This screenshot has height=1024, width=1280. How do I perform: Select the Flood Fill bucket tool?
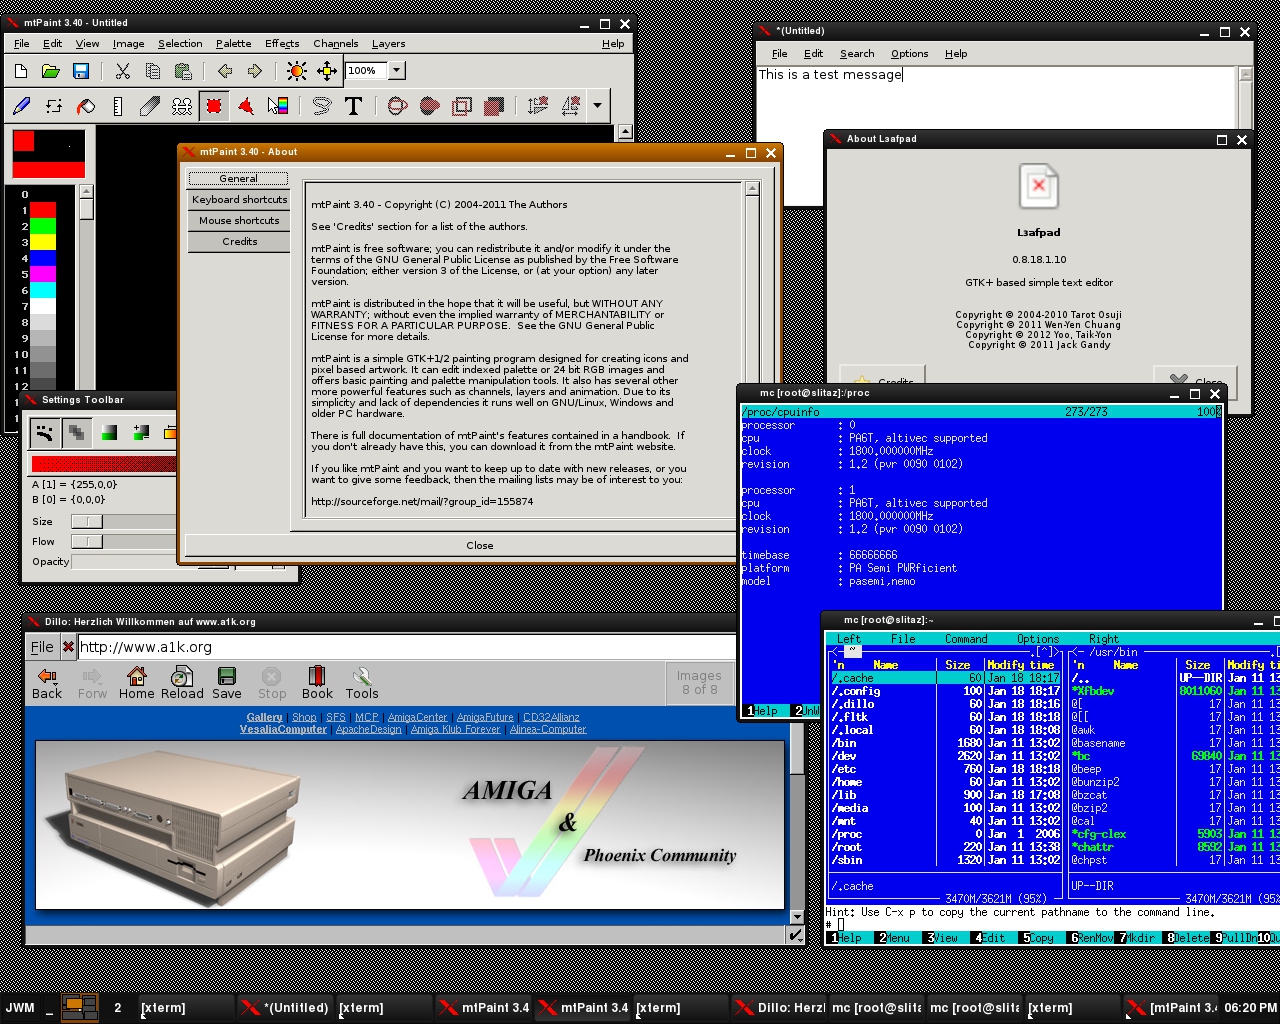(x=86, y=106)
